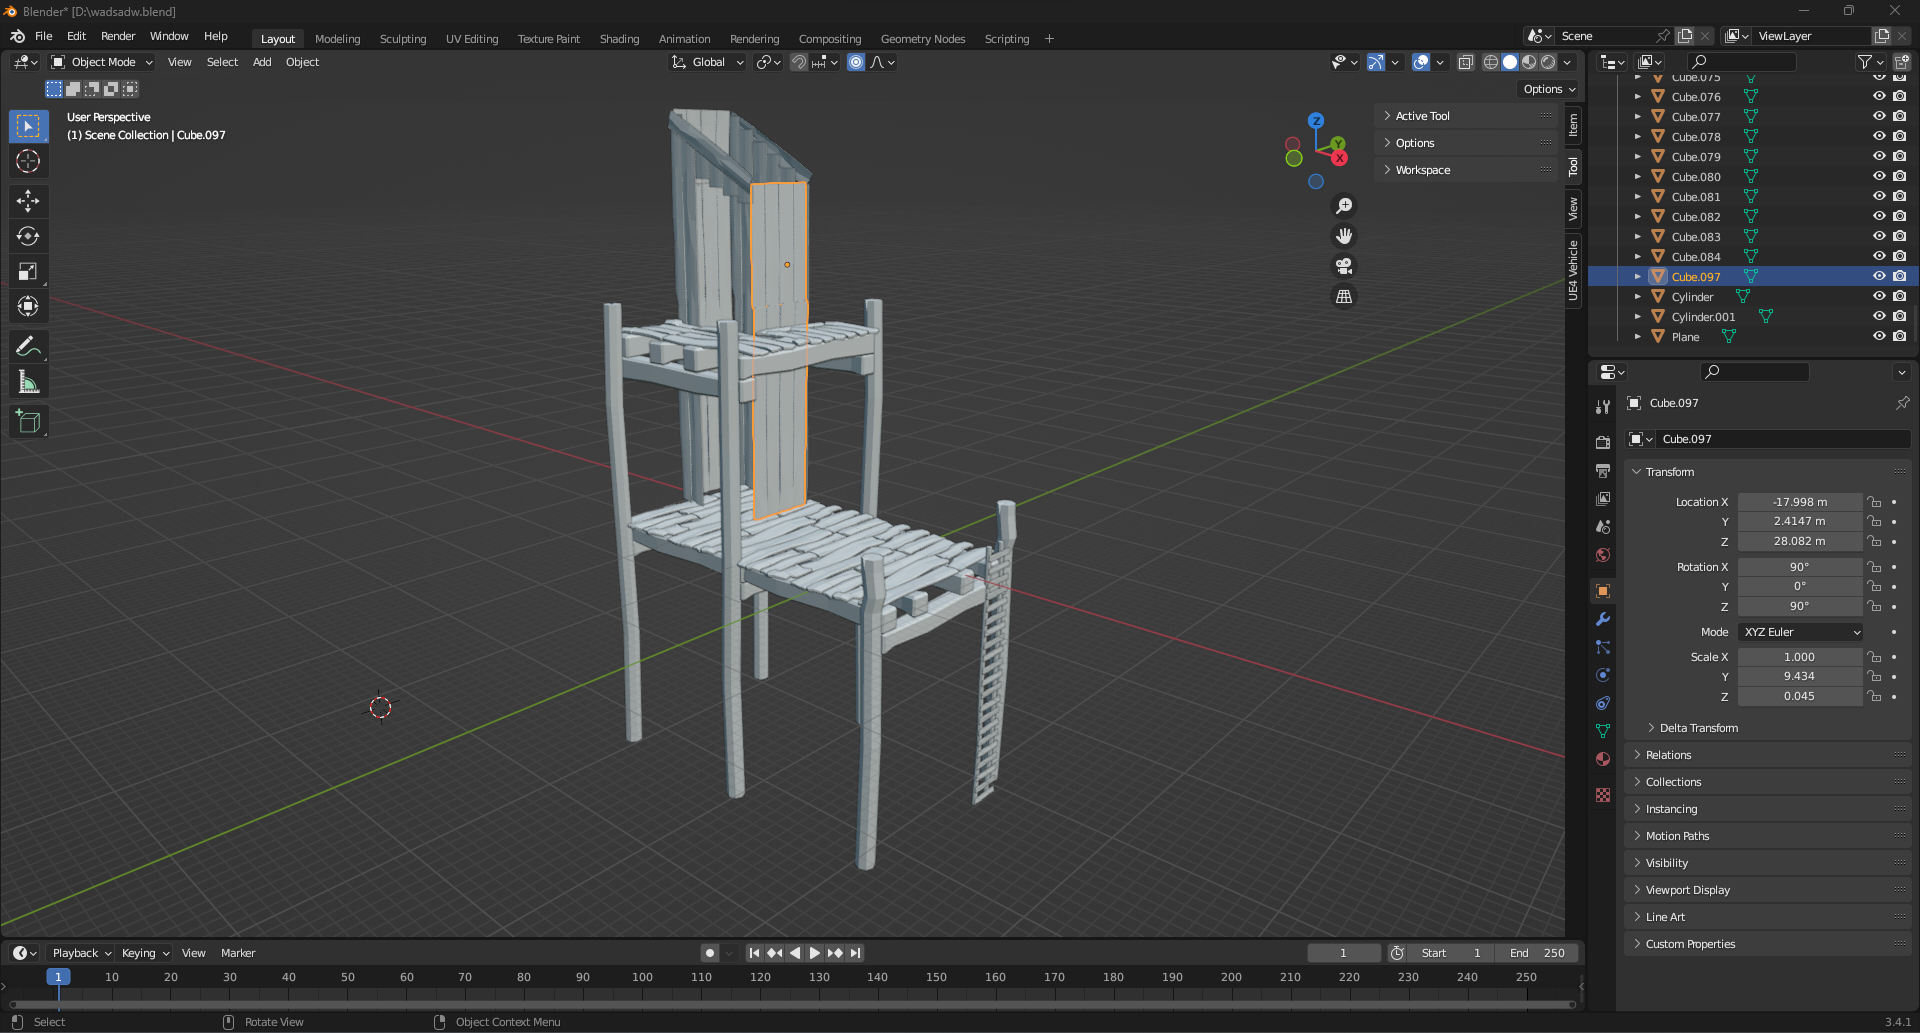Choose the Measure tool
The width and height of the screenshot is (1920, 1033).
pos(28,382)
